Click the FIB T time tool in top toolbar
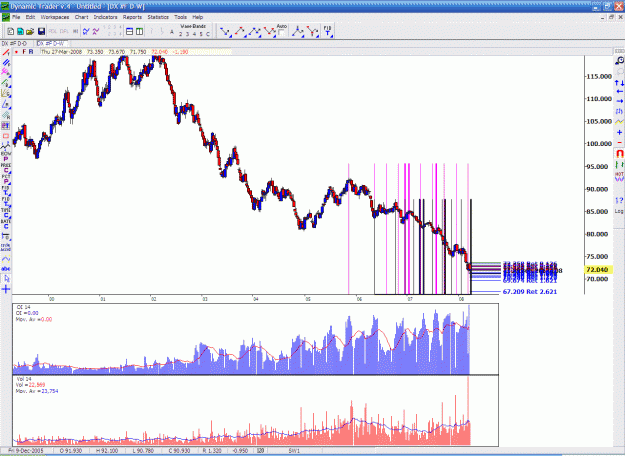This screenshot has width=625, height=456. (x=328, y=31)
